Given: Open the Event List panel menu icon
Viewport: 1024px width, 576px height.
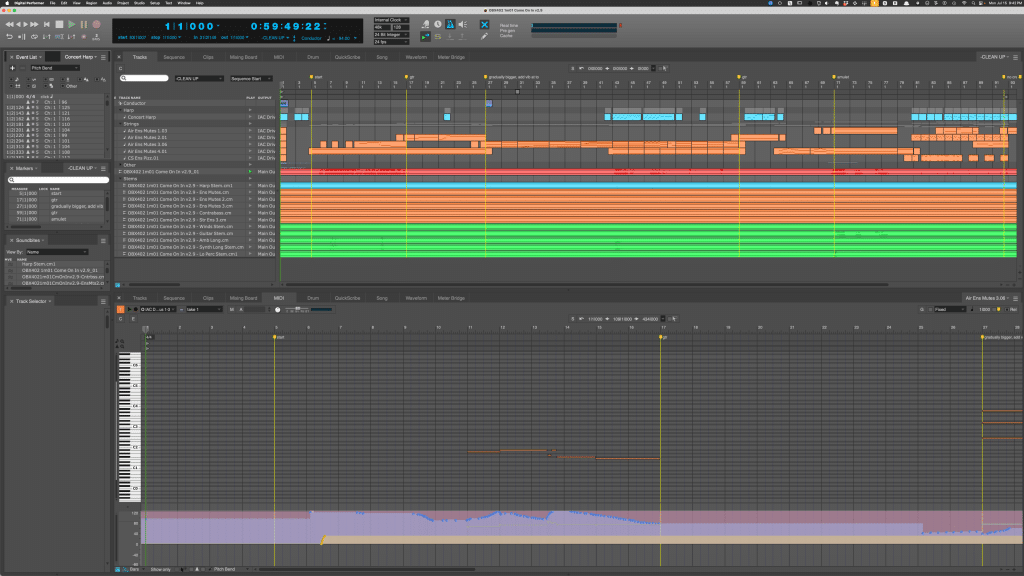Looking at the screenshot, I should point(104,57).
